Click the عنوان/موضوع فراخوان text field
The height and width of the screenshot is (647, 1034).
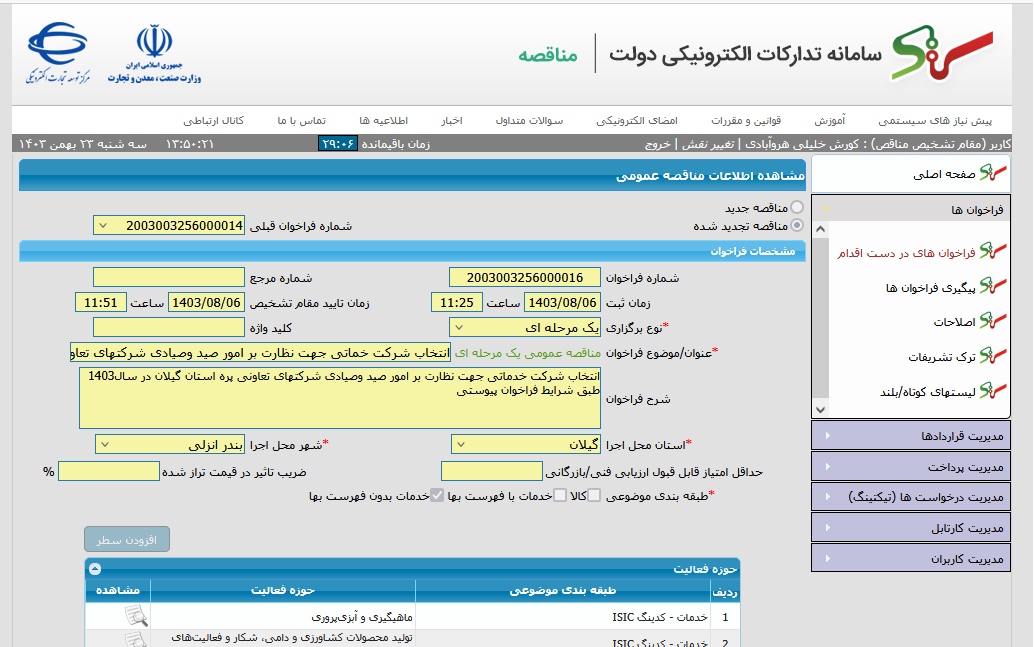(x=260, y=352)
